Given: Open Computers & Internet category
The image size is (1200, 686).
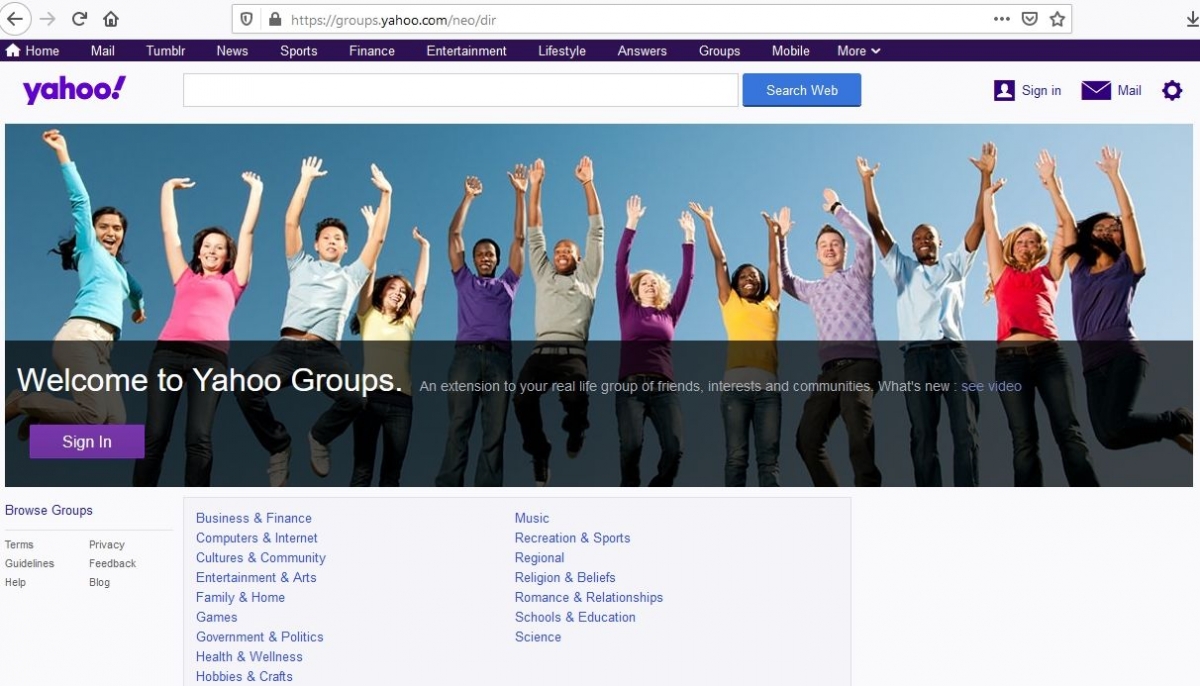Looking at the screenshot, I should click(257, 538).
